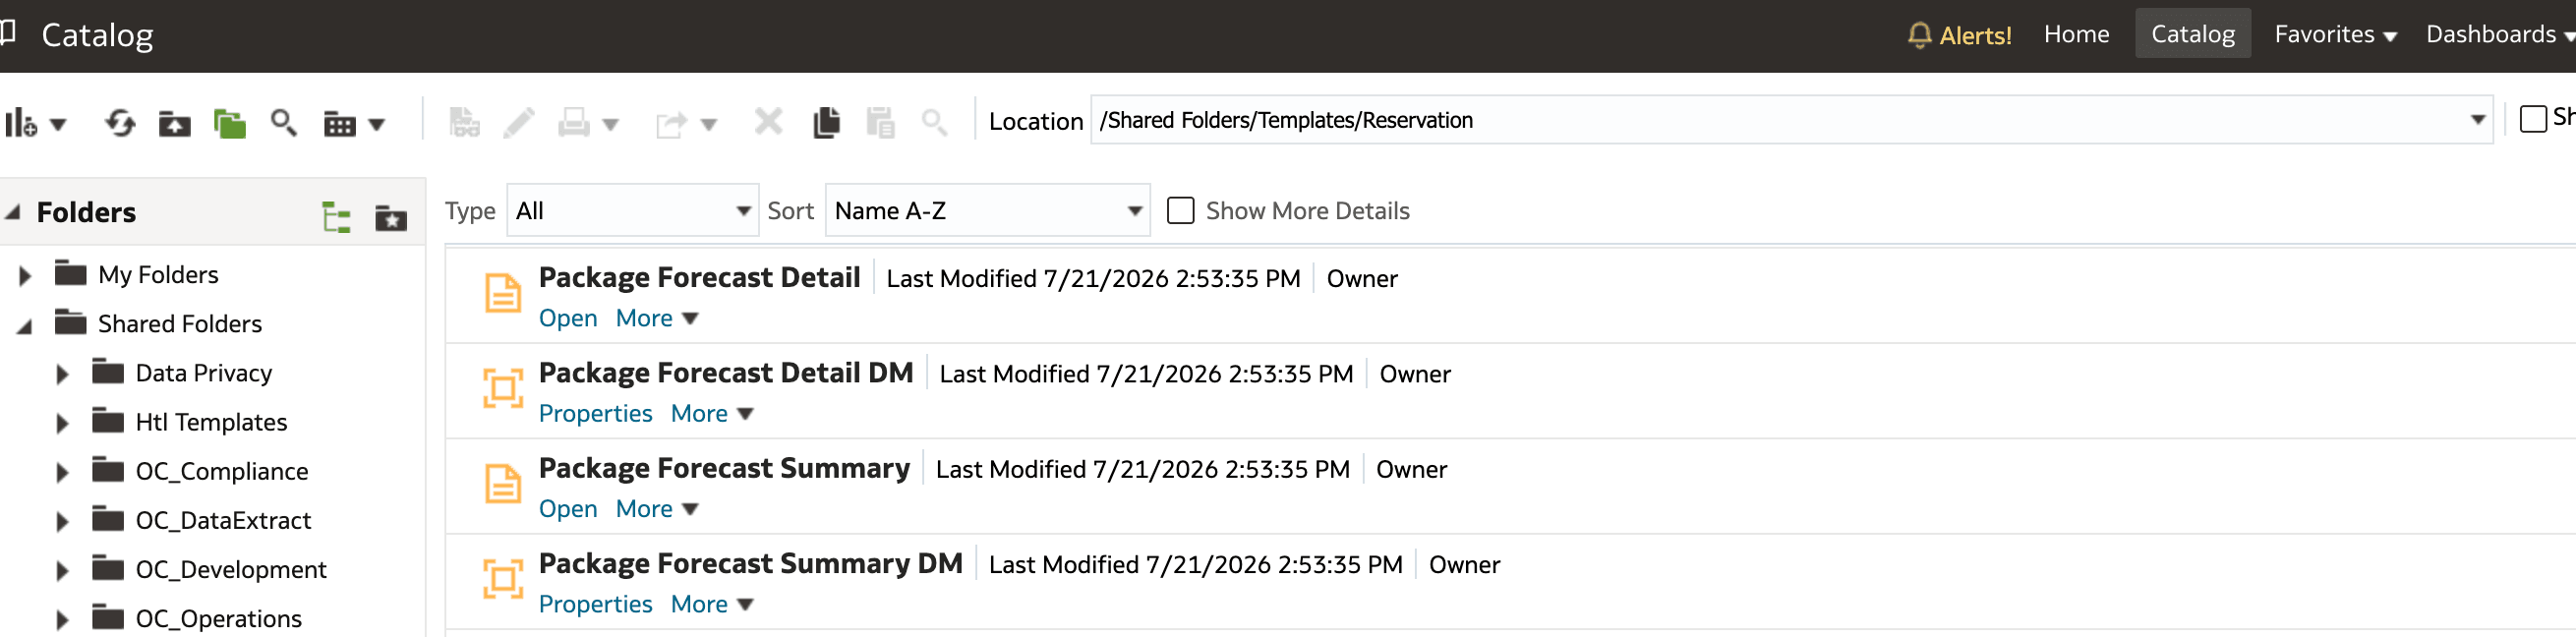Image resolution: width=2576 pixels, height=637 pixels.
Task: Go up one folder level
Action: pos(174,124)
